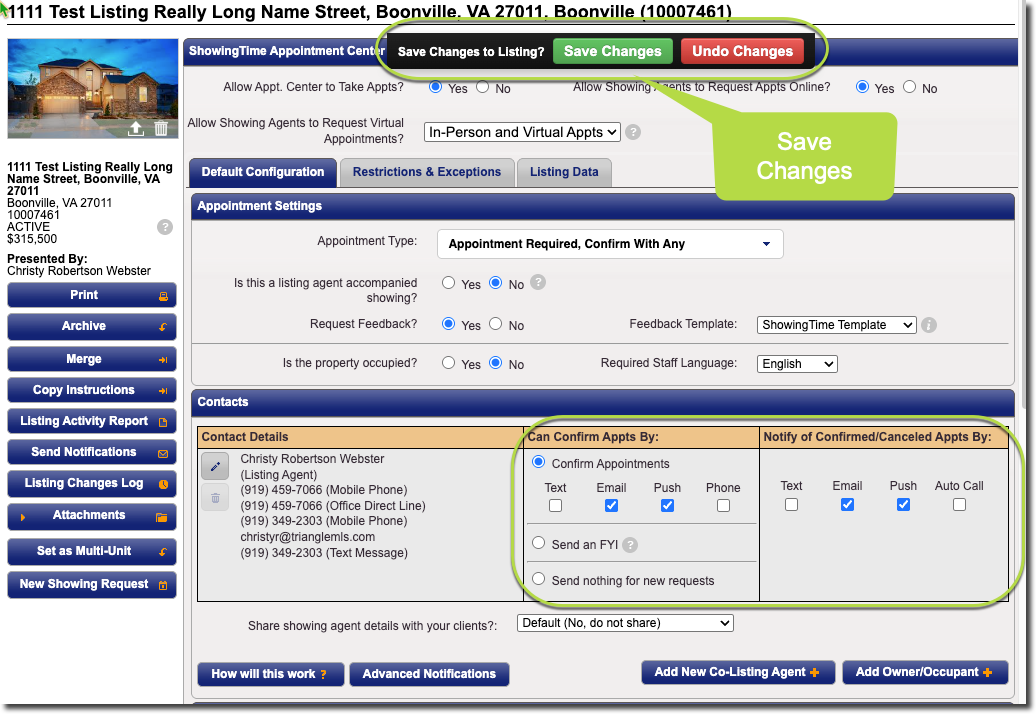This screenshot has height=714, width=1036.
Task: Click clock icon on Listing Changes Log
Action: click(163, 484)
